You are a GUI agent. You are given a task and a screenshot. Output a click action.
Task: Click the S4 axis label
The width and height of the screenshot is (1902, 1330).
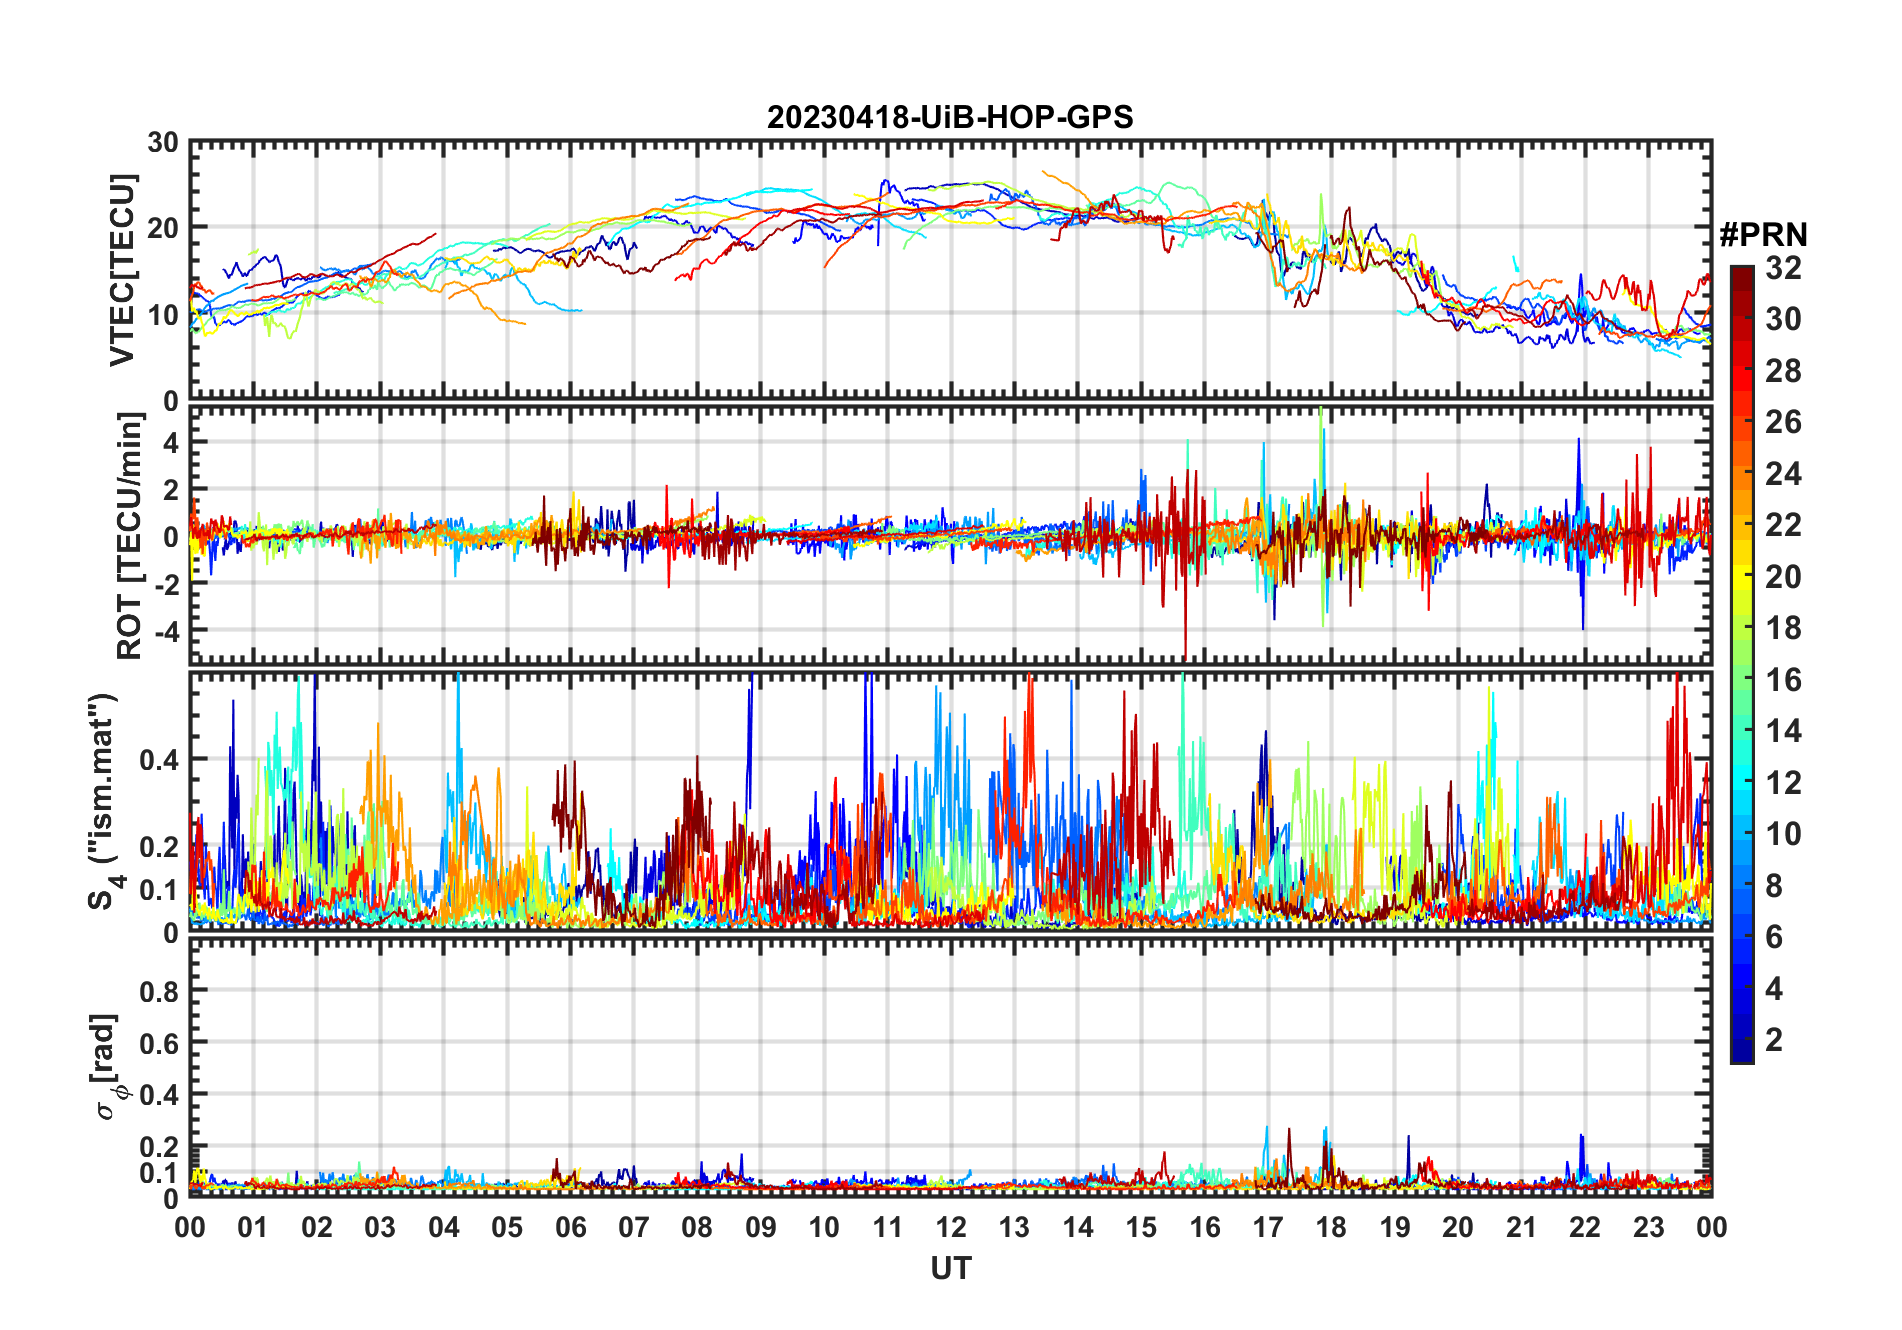103,800
